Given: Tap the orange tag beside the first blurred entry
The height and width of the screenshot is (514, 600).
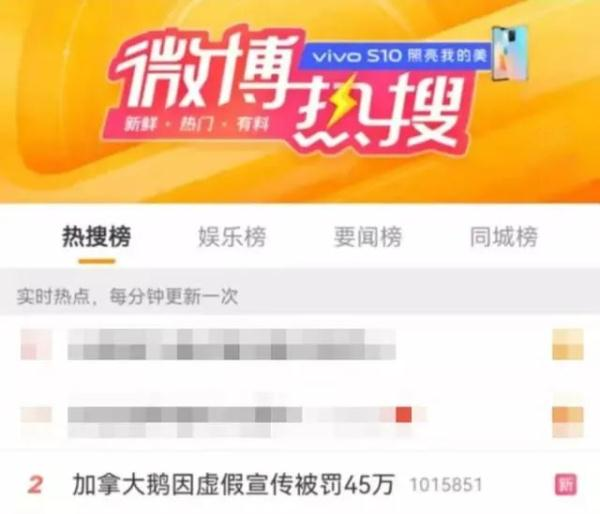Looking at the screenshot, I should point(568,344).
